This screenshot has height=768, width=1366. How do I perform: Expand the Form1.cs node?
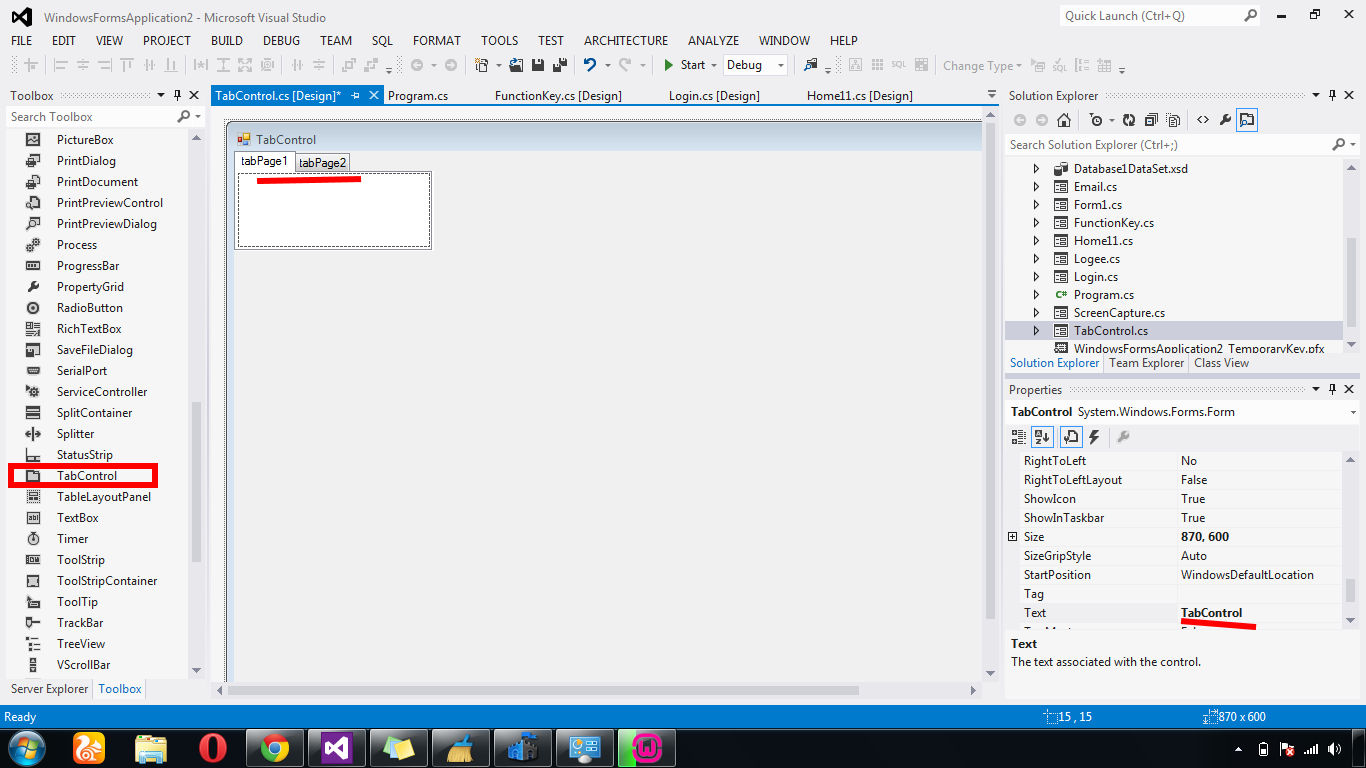pos(1036,205)
